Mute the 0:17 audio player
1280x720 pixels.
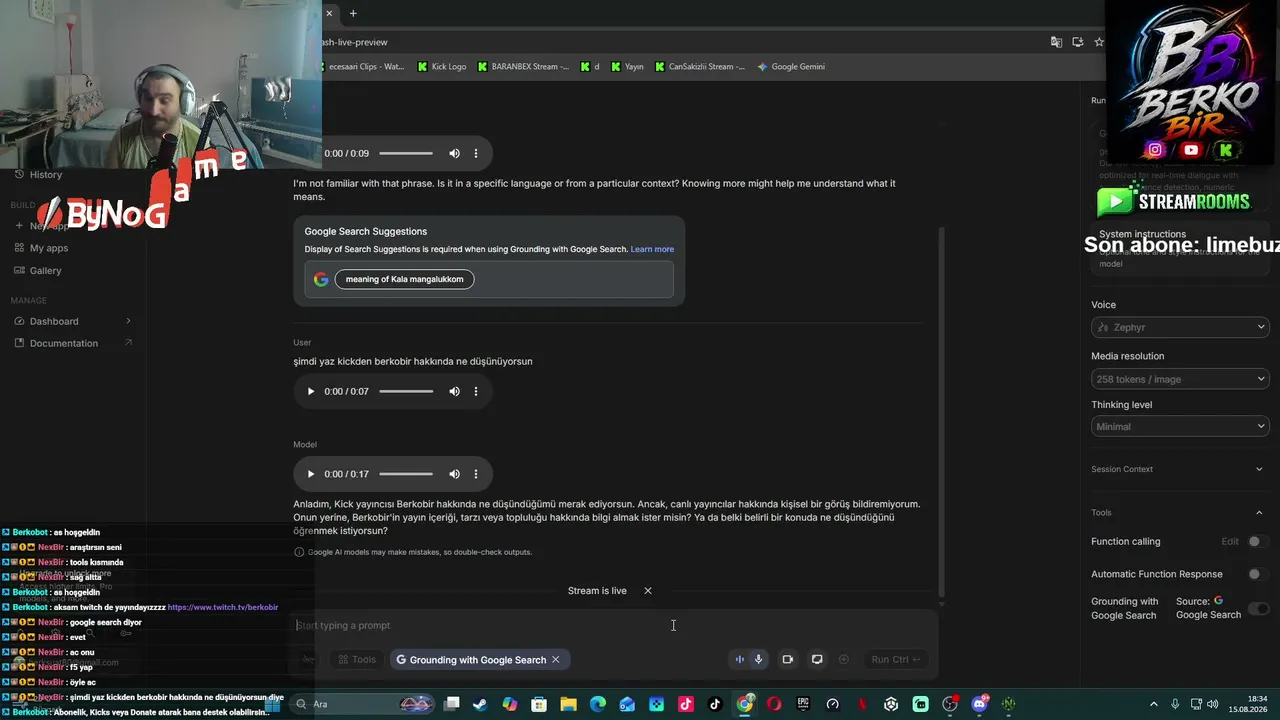pyautogui.click(x=454, y=474)
